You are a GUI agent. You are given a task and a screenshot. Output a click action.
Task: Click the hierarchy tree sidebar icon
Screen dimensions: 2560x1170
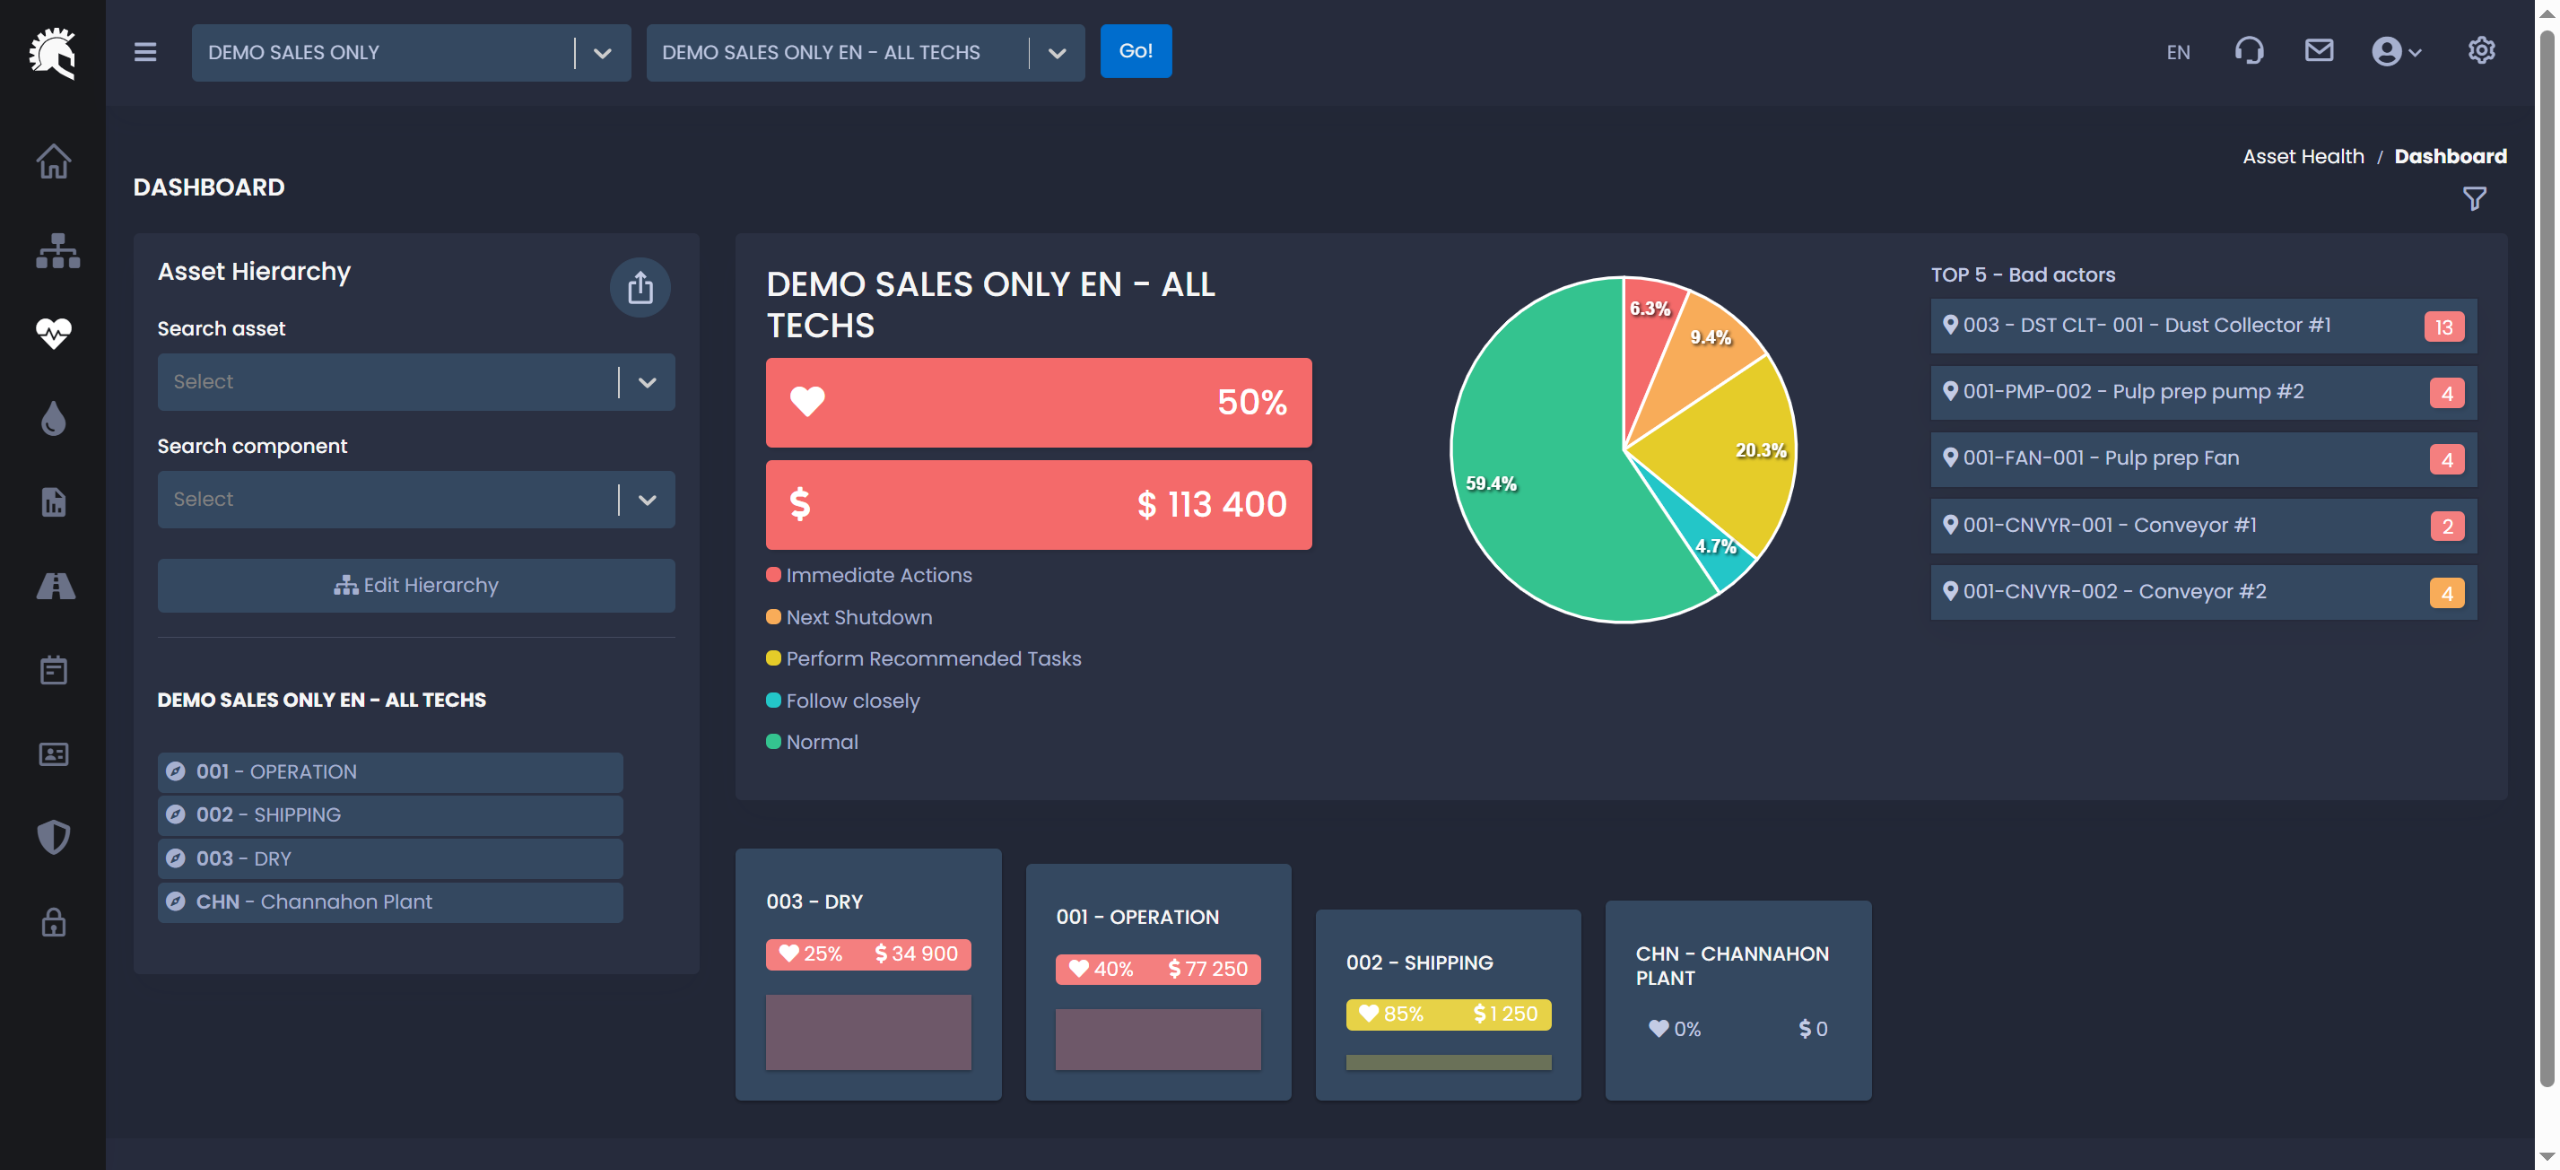(x=57, y=250)
